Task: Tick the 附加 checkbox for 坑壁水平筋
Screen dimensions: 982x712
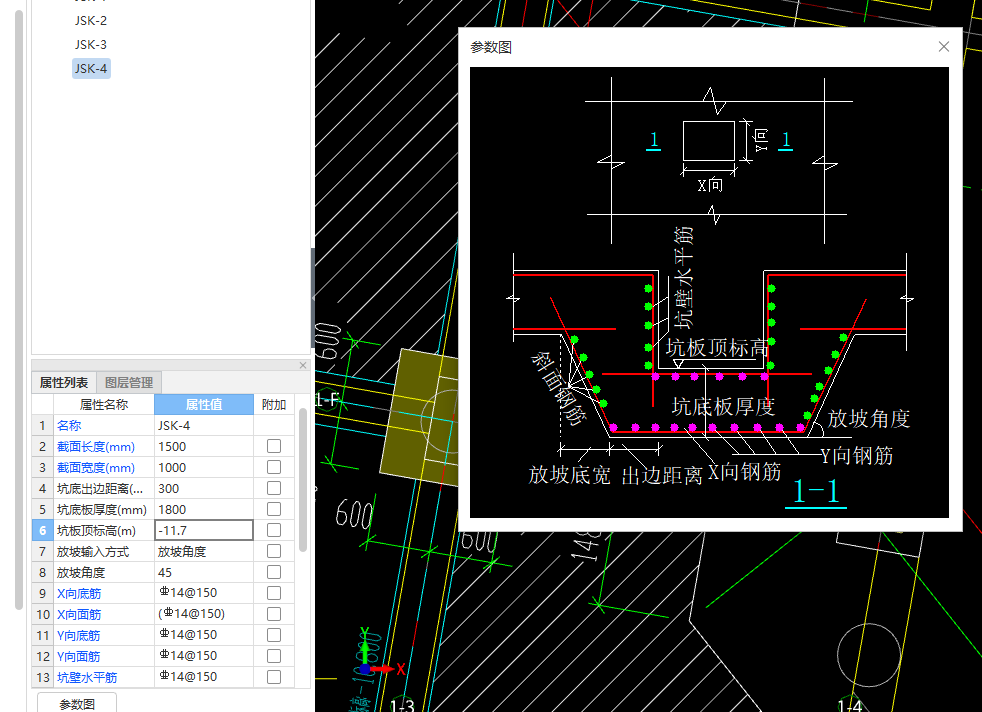Action: coord(274,677)
